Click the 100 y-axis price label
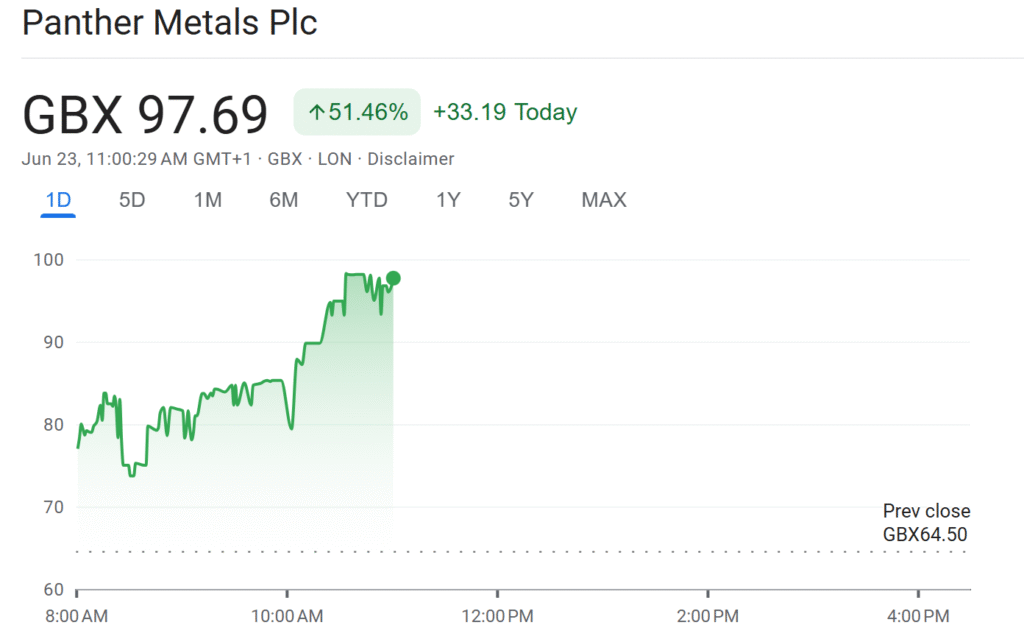1024x639 pixels. pyautogui.click(x=49, y=260)
